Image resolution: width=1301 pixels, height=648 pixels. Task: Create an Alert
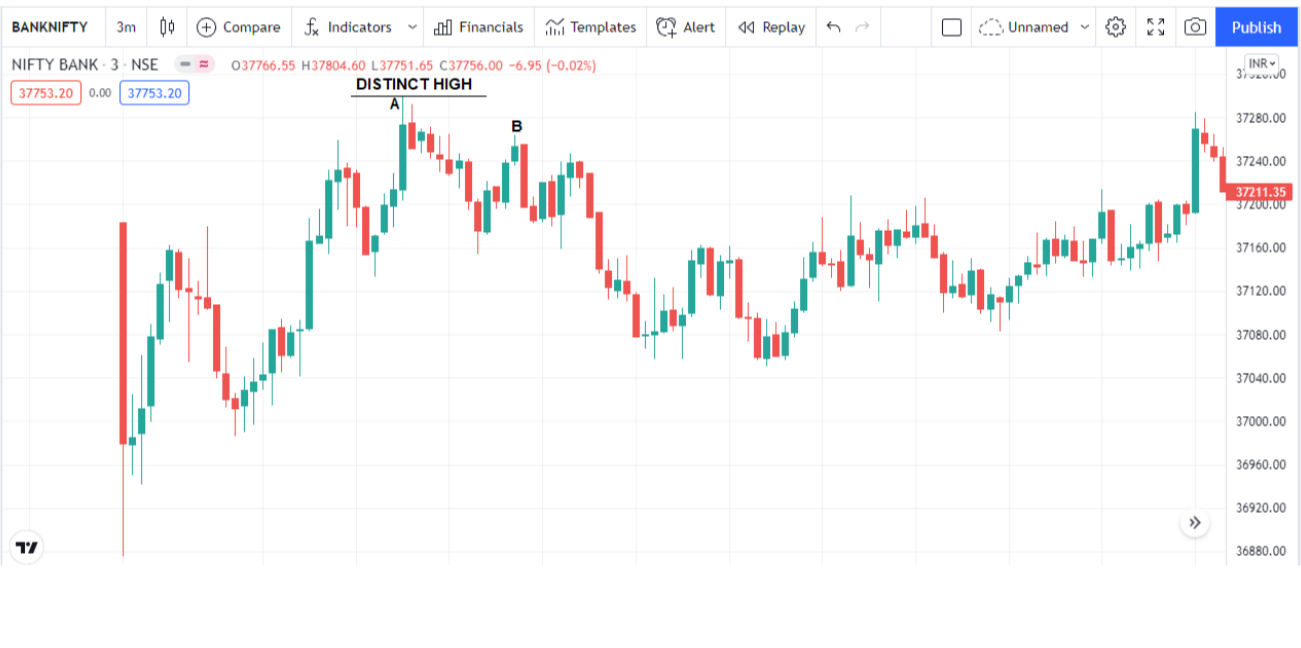(686, 27)
